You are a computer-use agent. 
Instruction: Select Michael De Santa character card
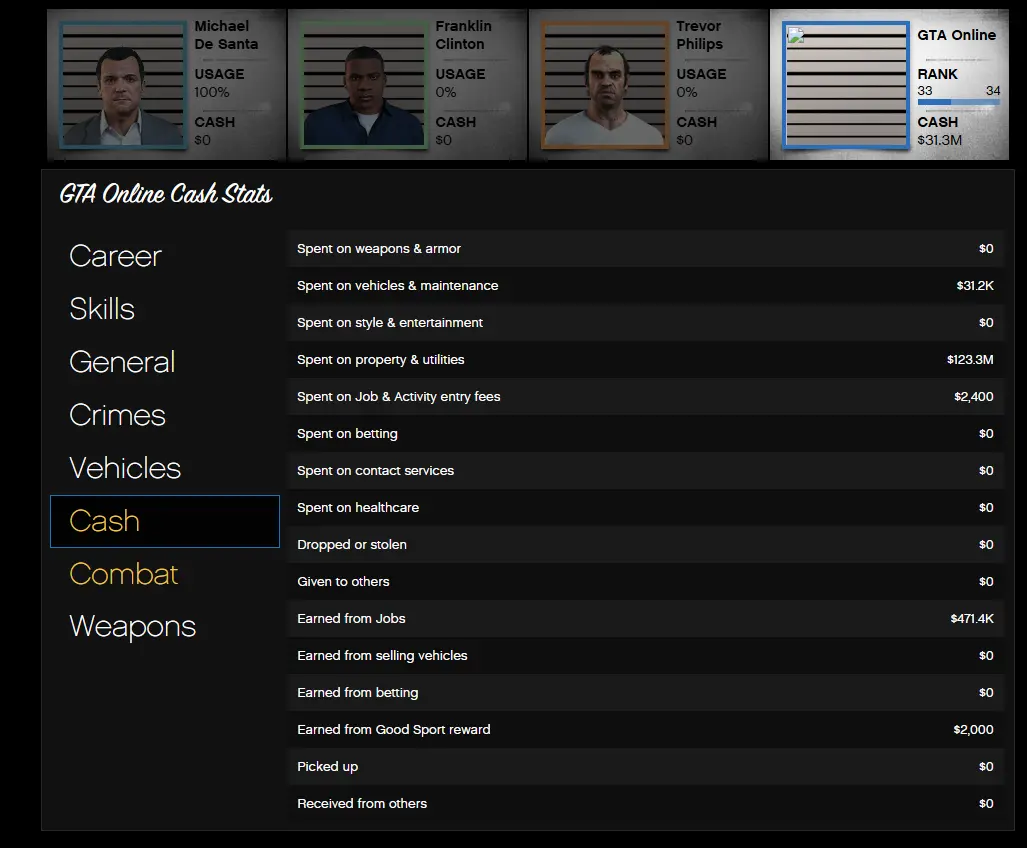(x=166, y=84)
